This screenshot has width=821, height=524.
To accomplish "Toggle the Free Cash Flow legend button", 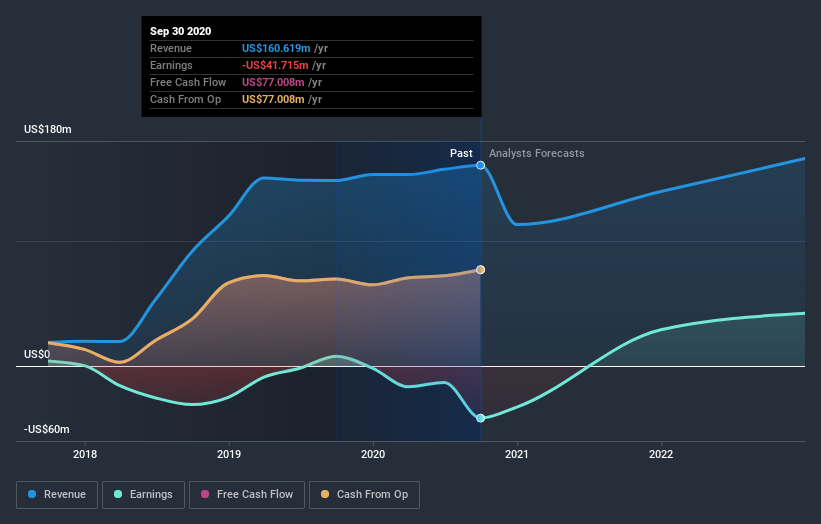I will (247, 495).
